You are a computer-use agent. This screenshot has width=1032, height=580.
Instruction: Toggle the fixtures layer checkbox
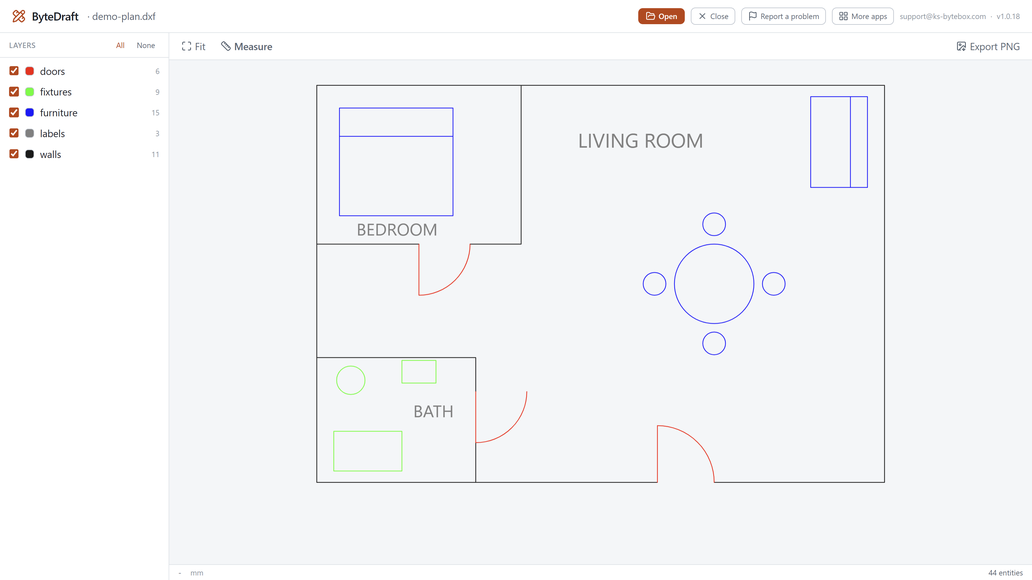click(14, 92)
